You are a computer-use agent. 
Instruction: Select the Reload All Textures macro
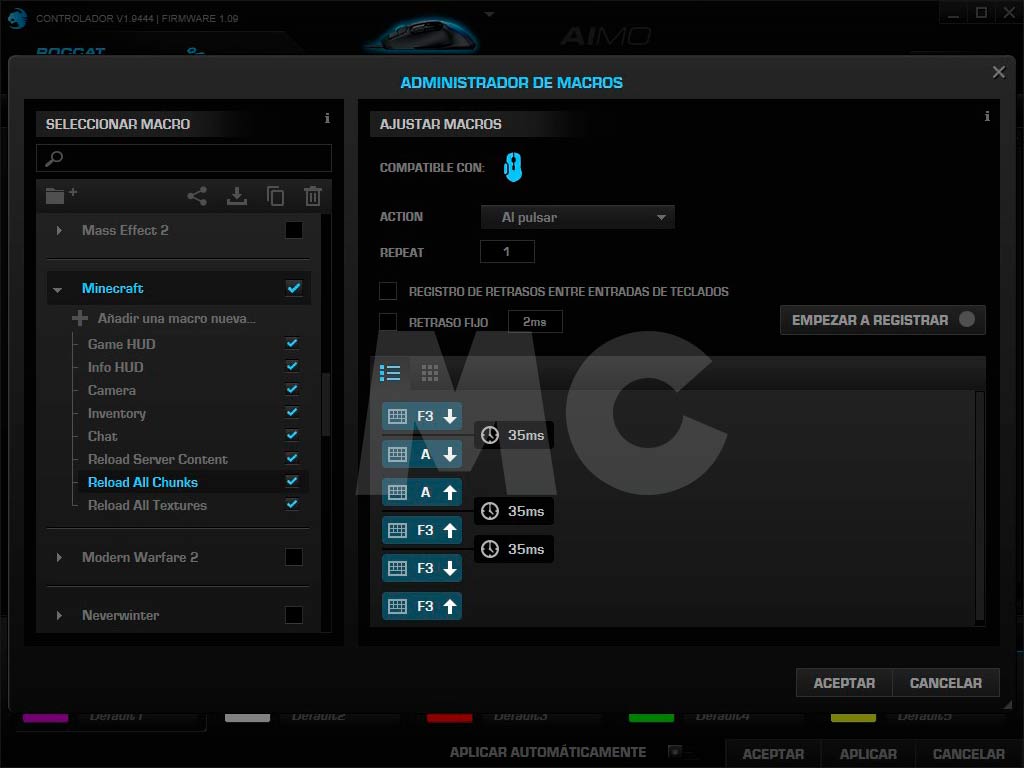click(x=147, y=505)
